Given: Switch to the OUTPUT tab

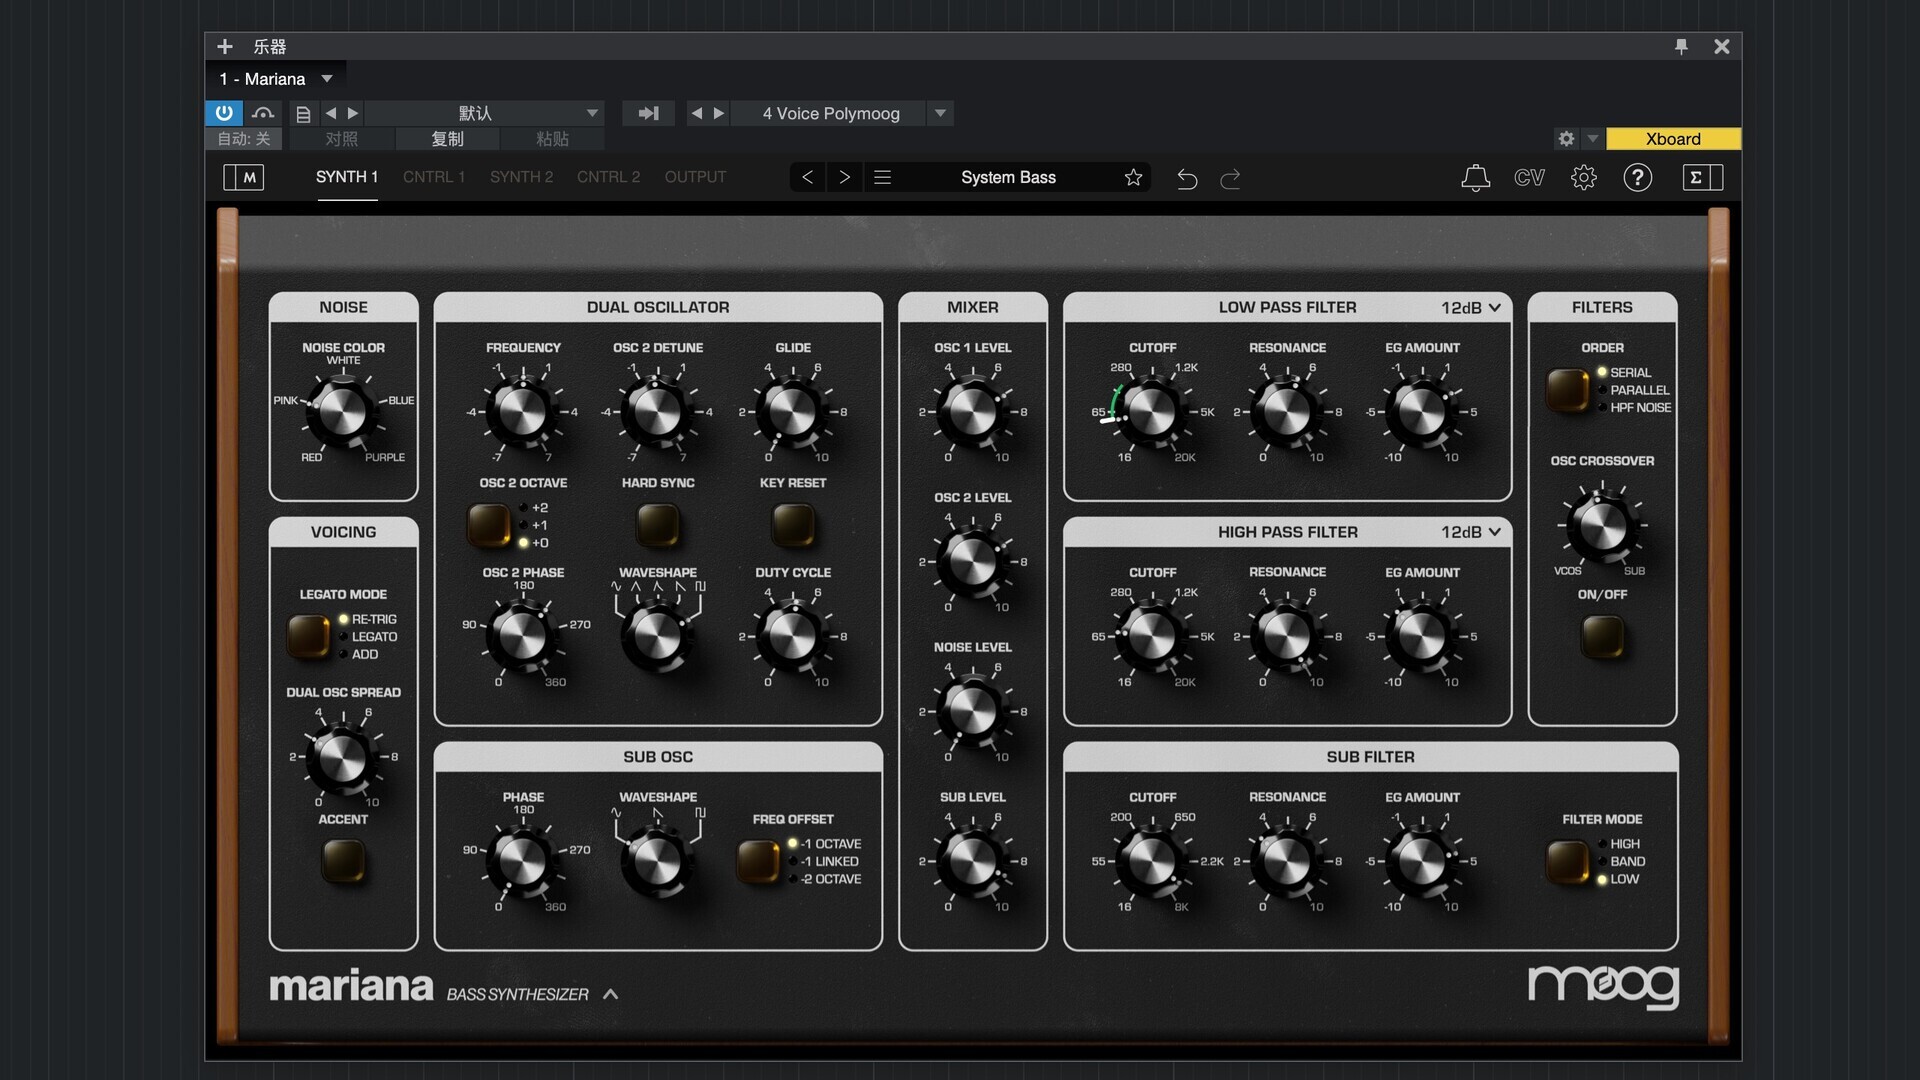Looking at the screenshot, I should (695, 177).
